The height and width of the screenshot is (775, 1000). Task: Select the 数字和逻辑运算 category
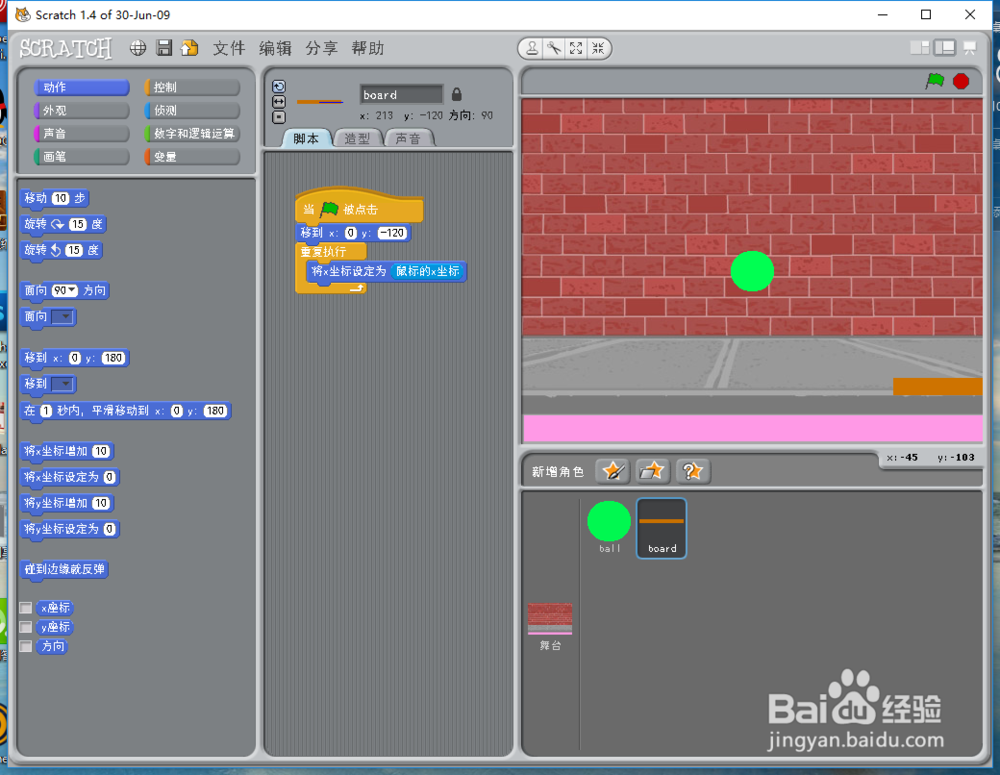[192, 133]
